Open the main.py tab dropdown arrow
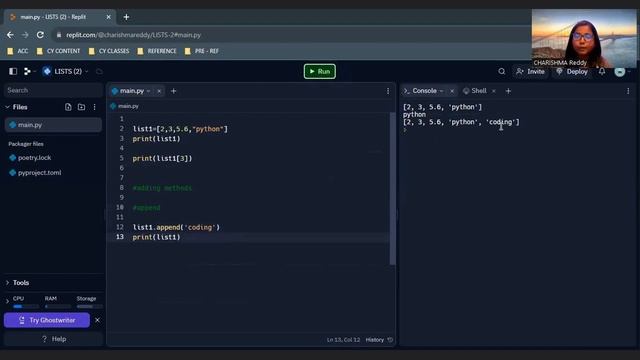640x360 pixels. click(x=149, y=91)
